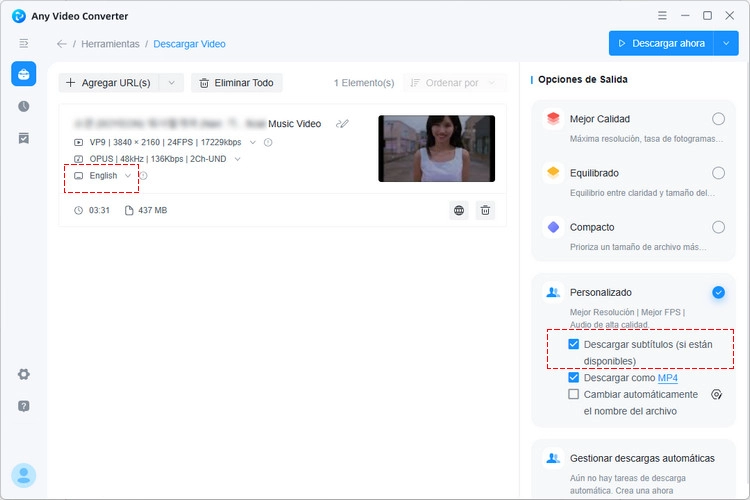Go back with the arrow icon
Image resolution: width=750 pixels, height=500 pixels.
tap(62, 44)
